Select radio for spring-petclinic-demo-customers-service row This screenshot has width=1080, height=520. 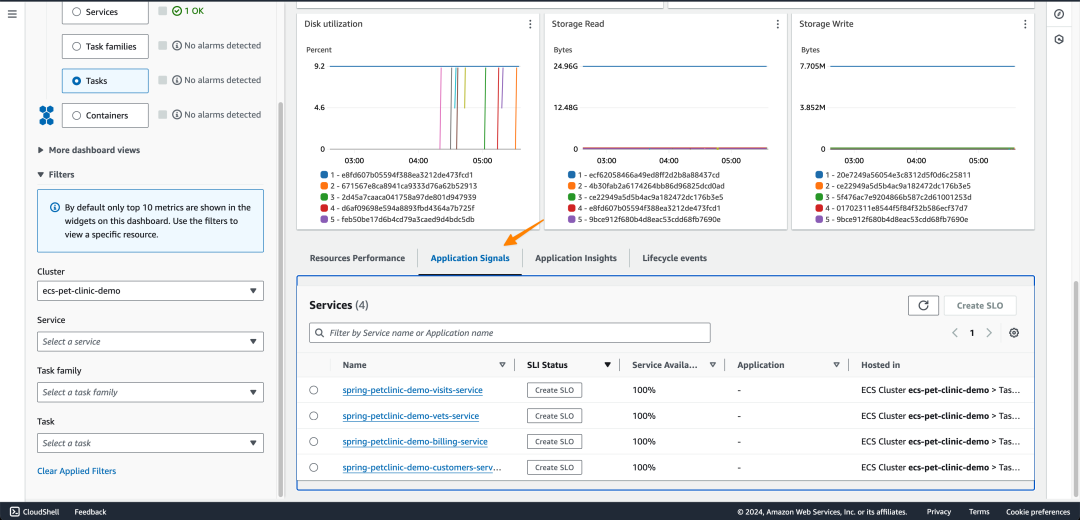click(x=313, y=467)
